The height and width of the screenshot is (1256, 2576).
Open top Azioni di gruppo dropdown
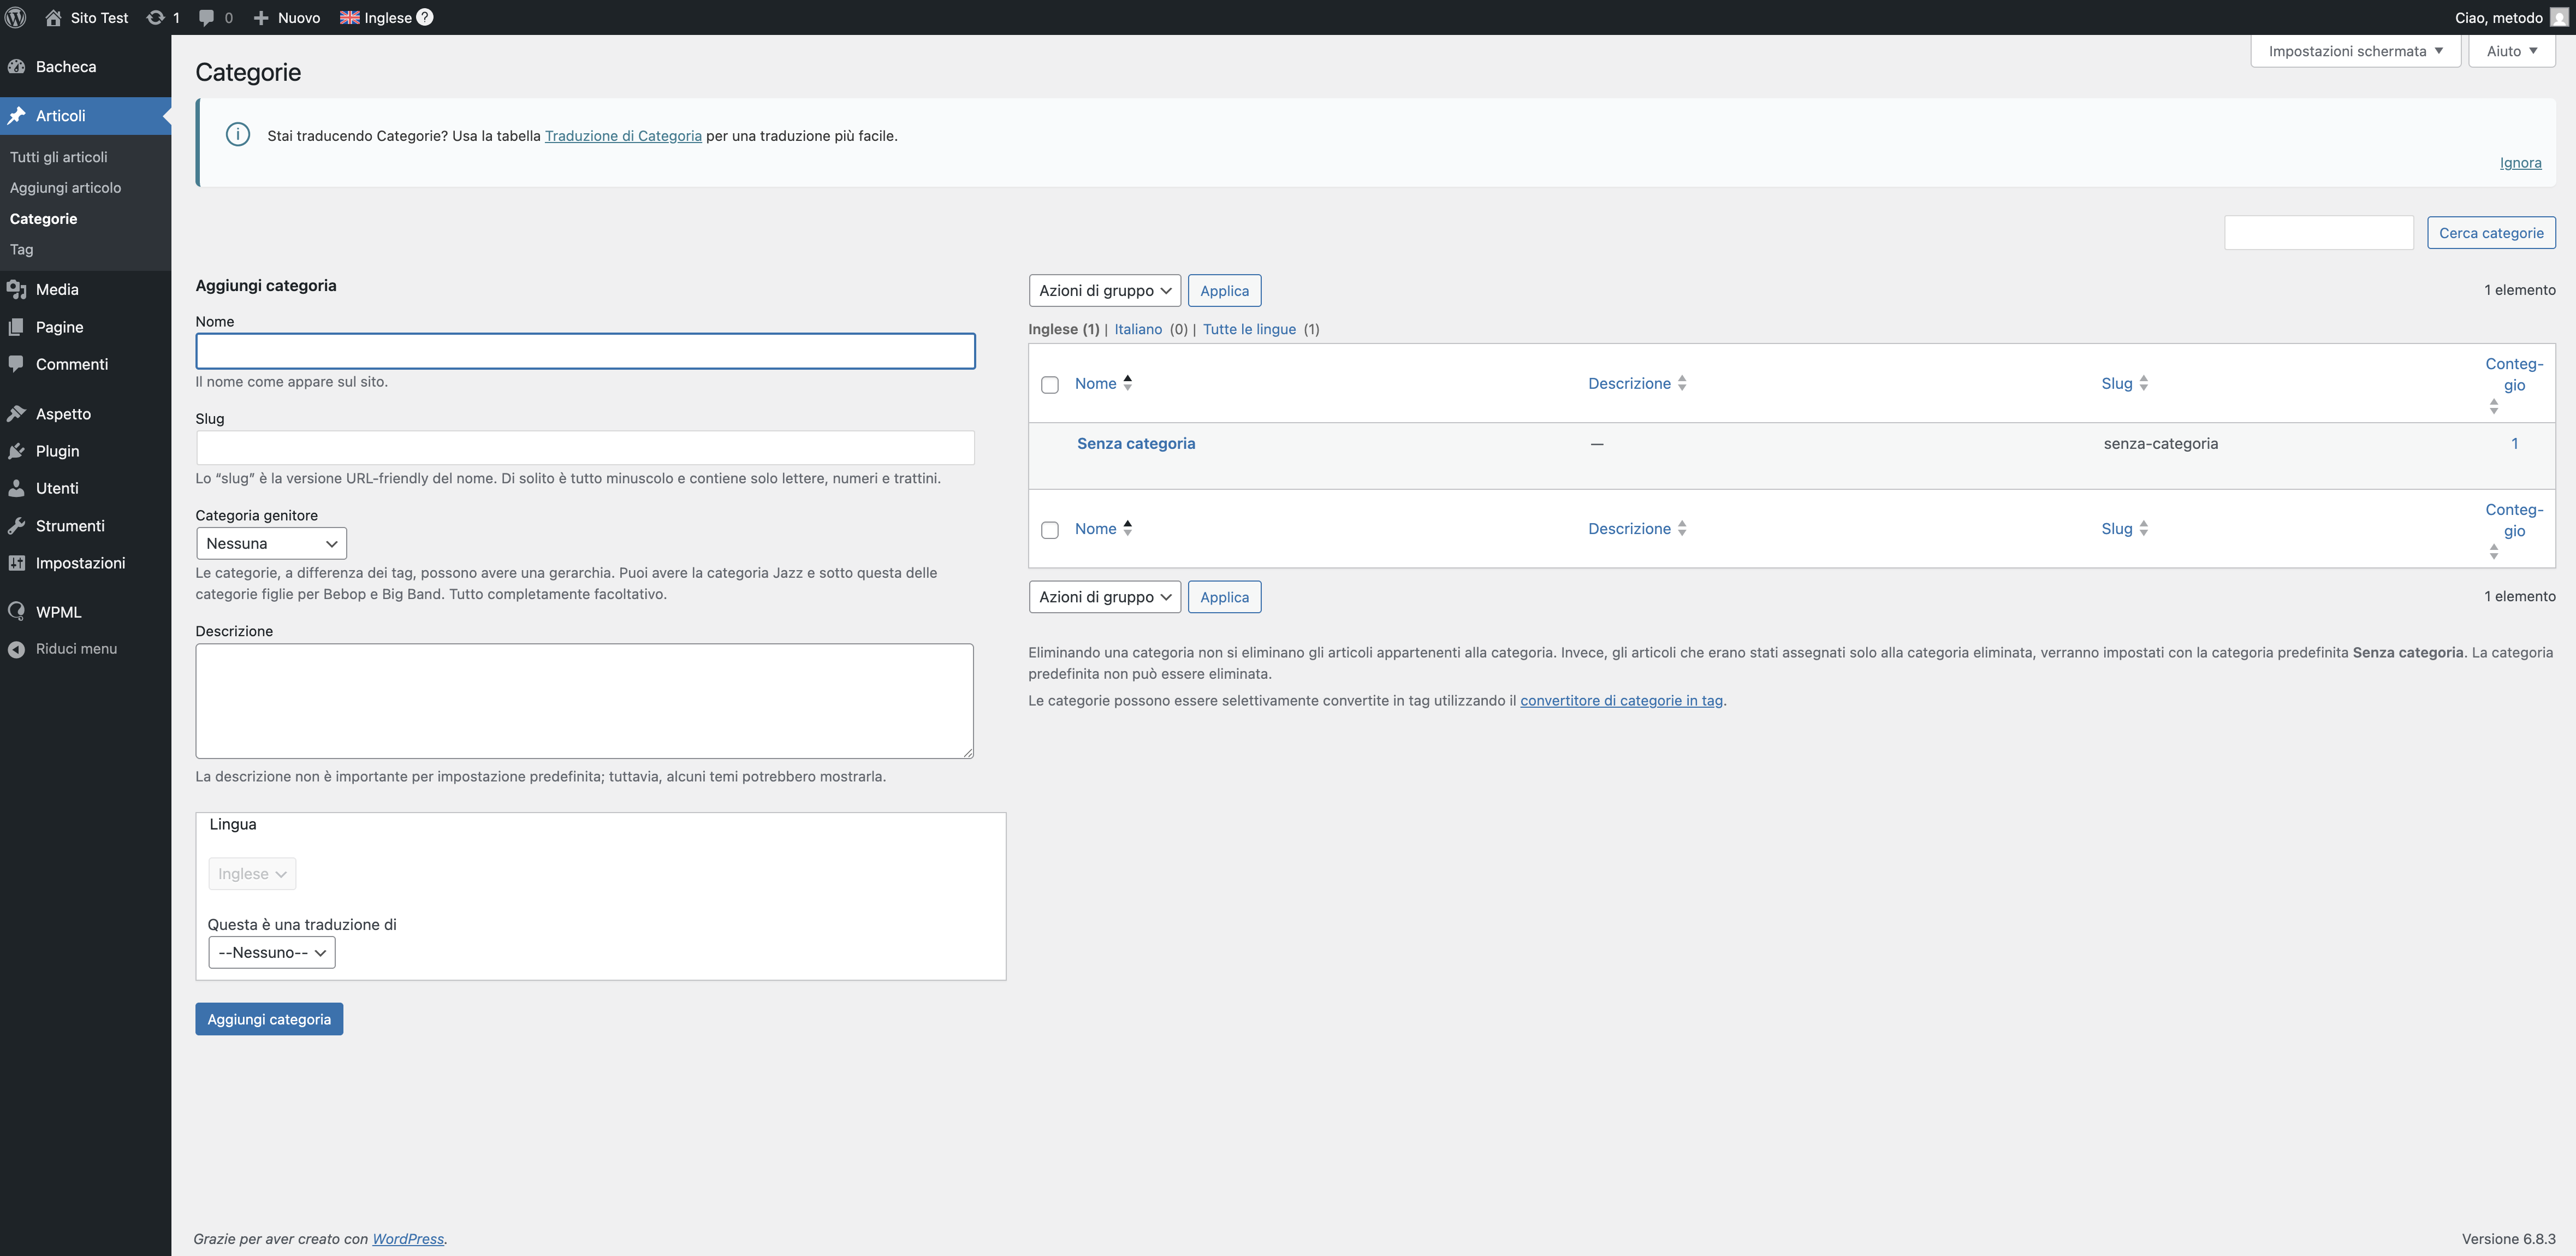[x=1104, y=291]
